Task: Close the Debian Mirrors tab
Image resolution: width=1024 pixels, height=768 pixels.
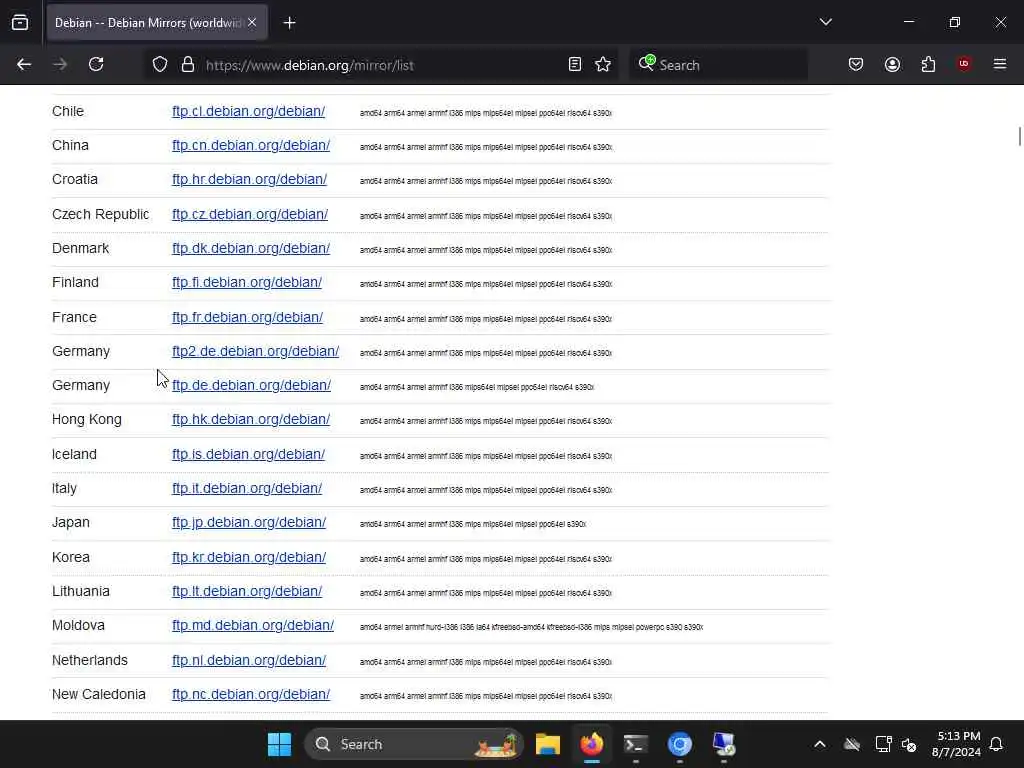Action: [252, 22]
